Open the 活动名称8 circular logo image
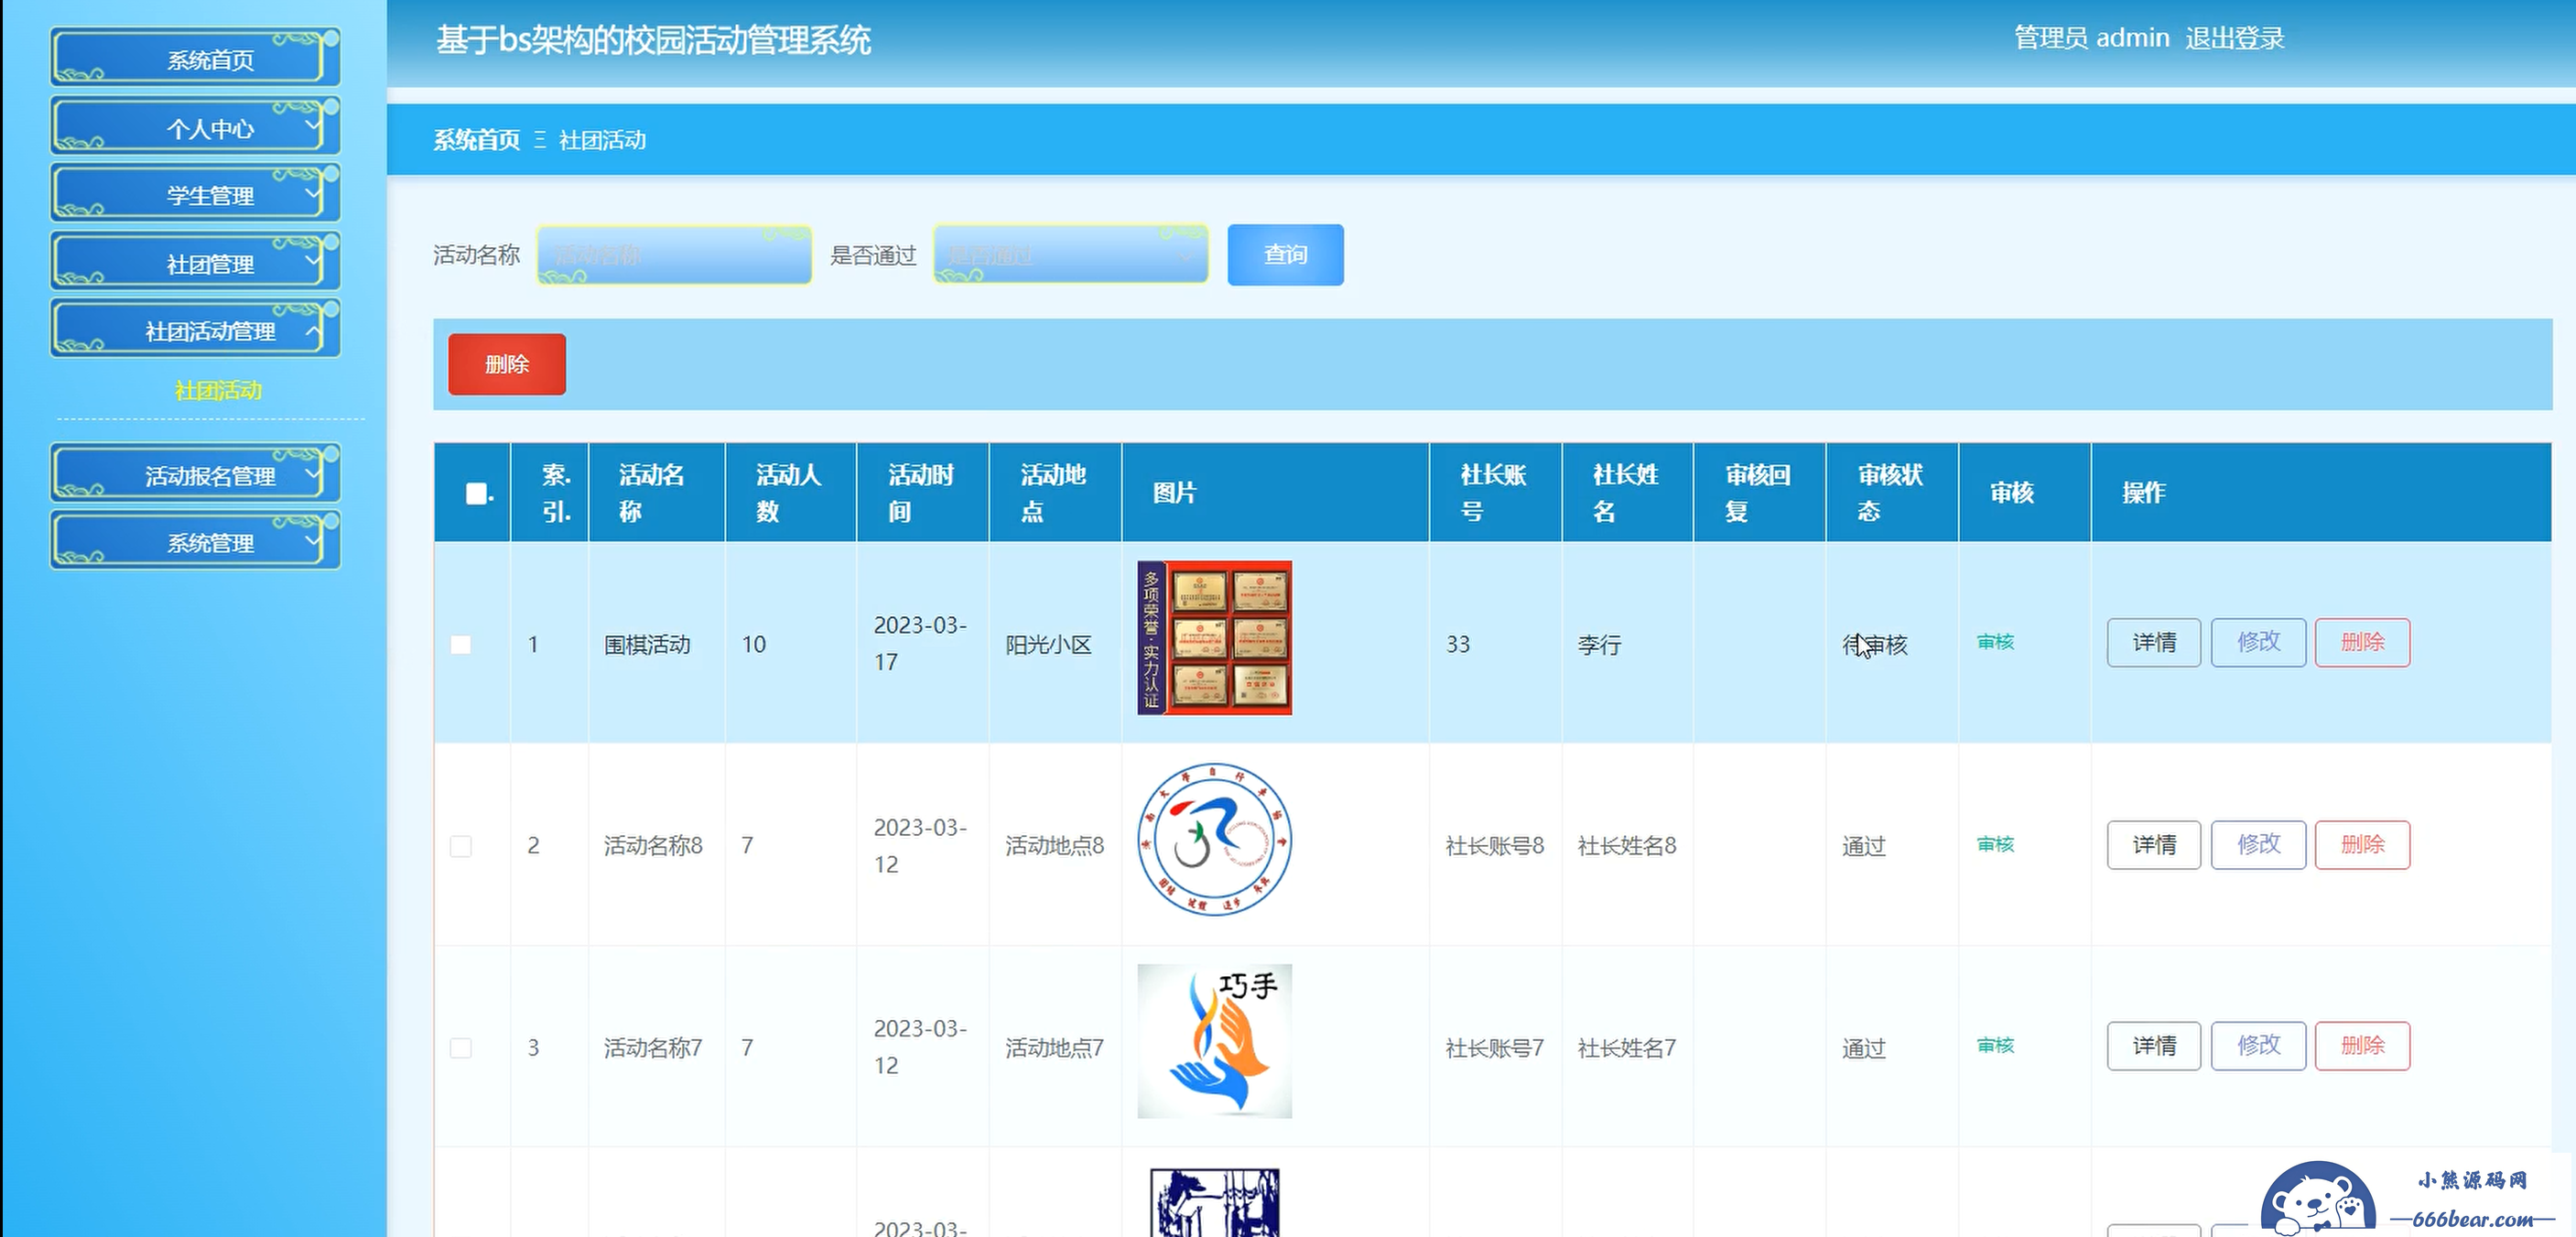 click(x=1214, y=839)
